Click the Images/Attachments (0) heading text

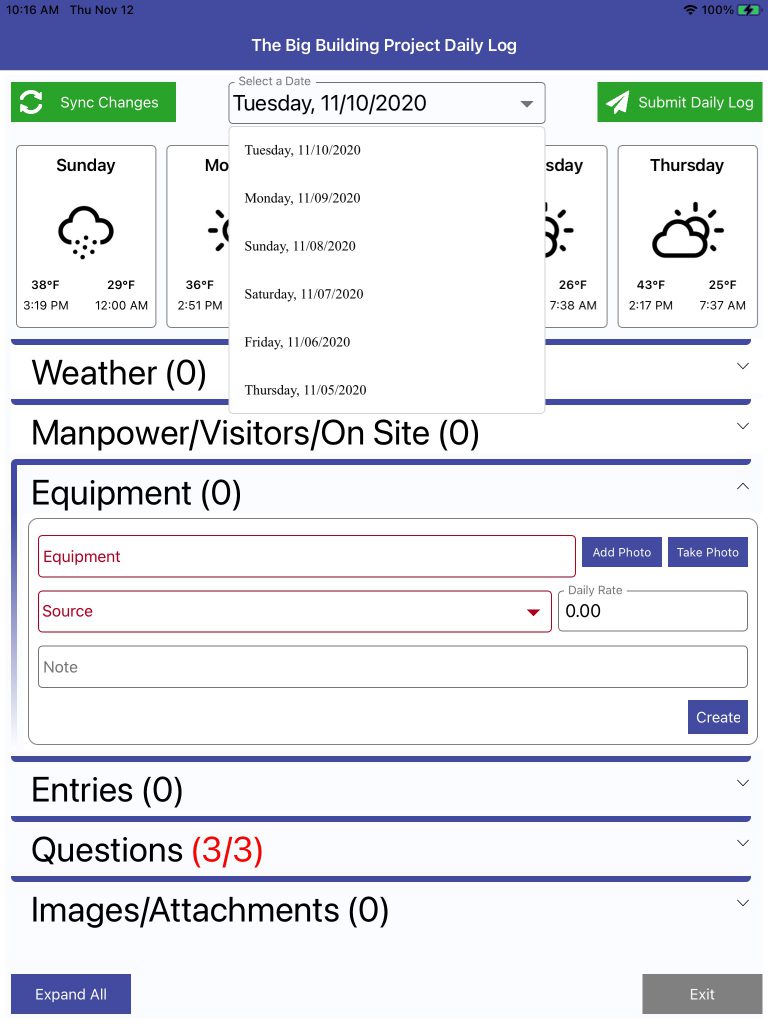pyautogui.click(x=210, y=910)
